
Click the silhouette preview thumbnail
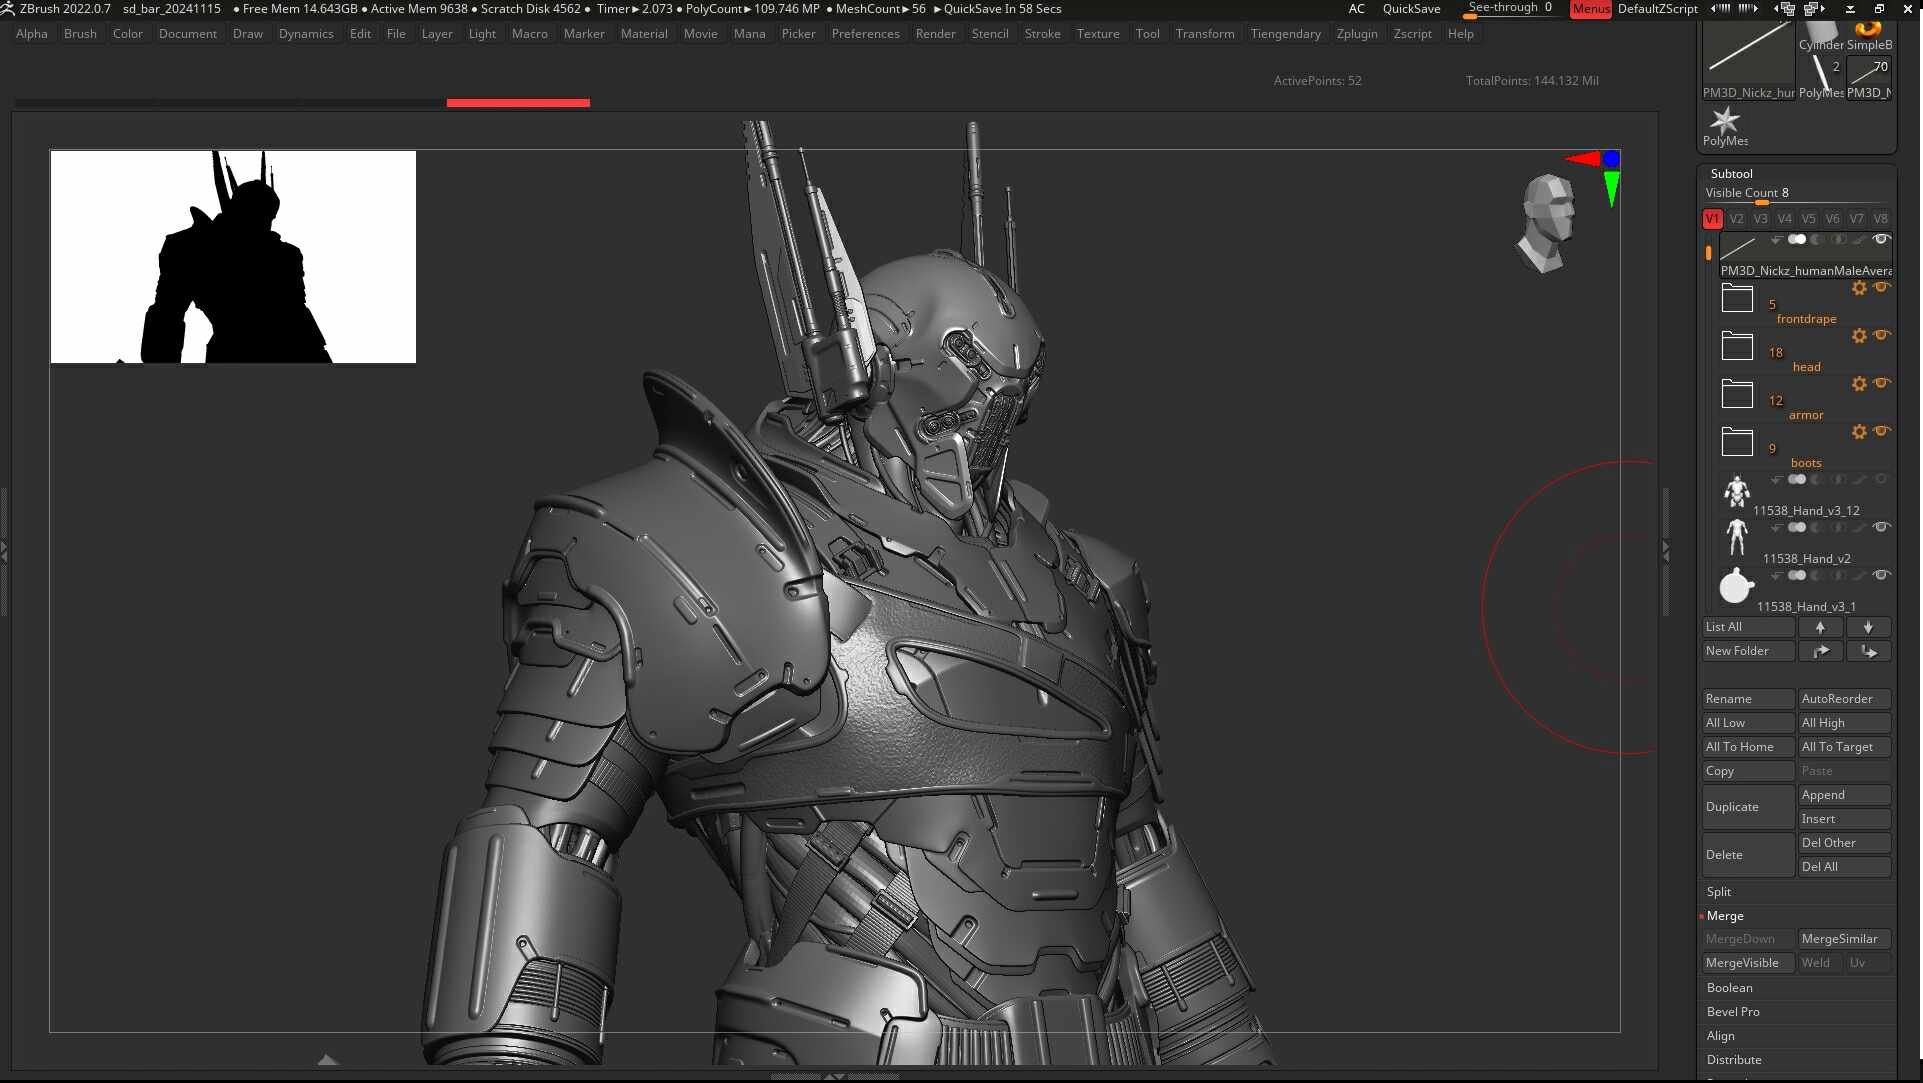tap(233, 257)
